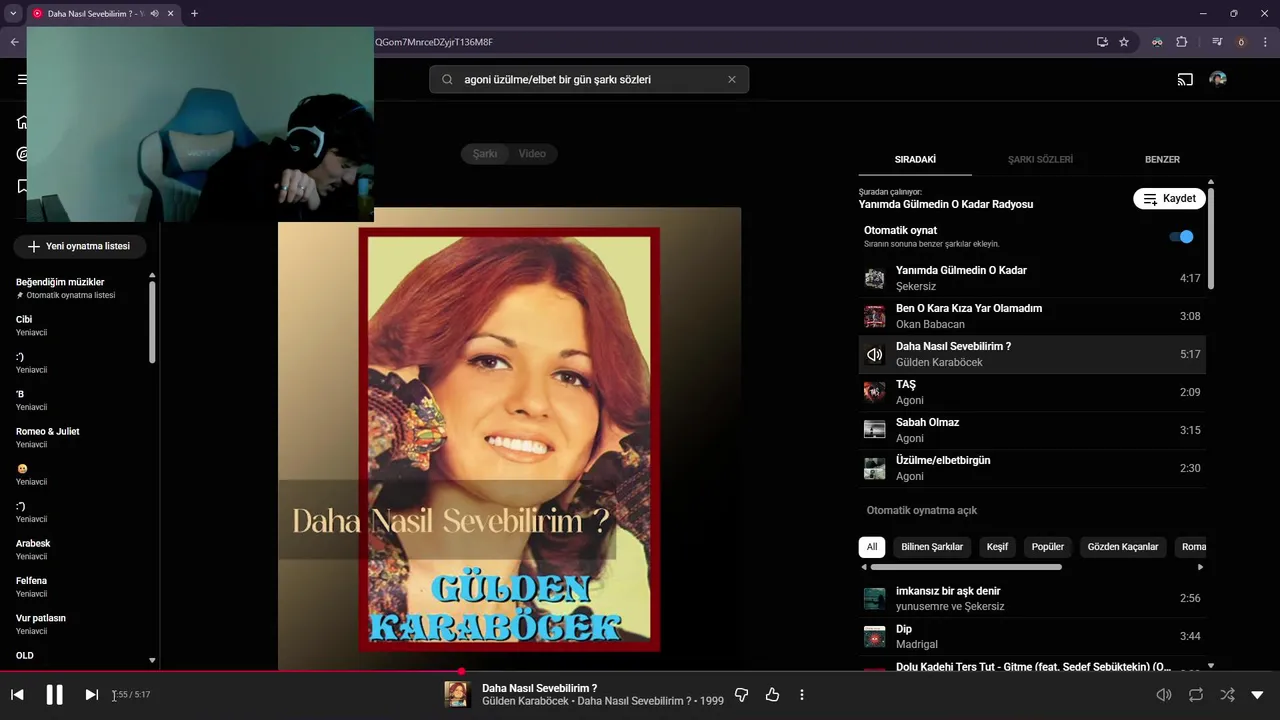Like the song with thumbs-up icon

(772, 695)
